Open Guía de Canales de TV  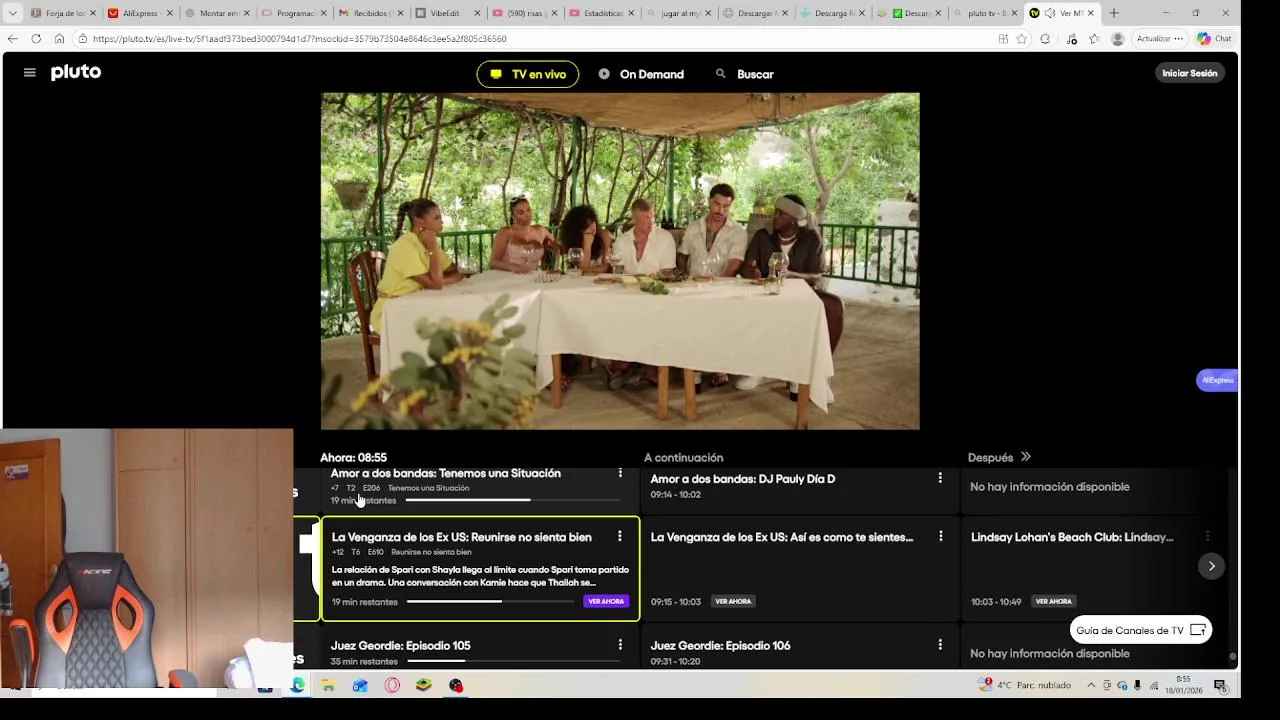click(1141, 630)
